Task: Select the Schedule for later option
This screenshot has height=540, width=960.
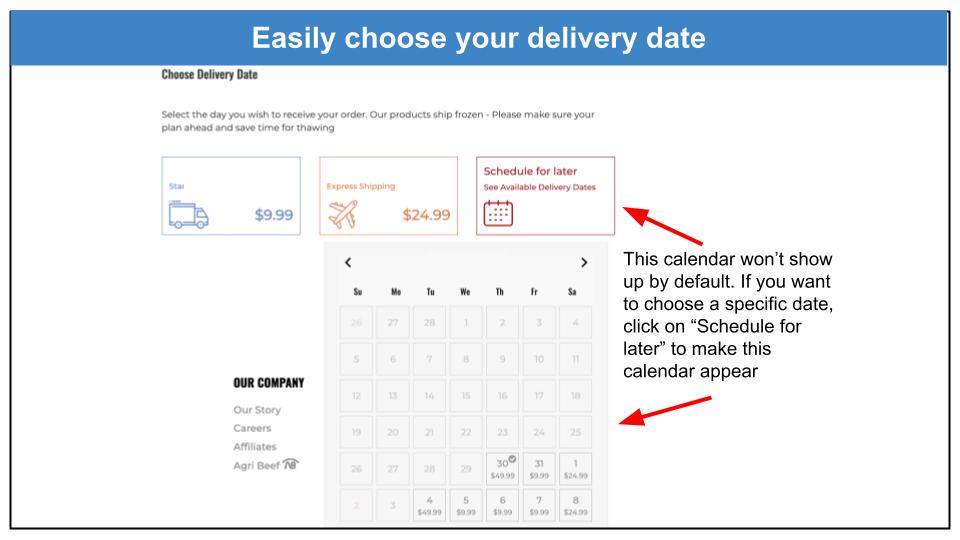Action: (546, 196)
